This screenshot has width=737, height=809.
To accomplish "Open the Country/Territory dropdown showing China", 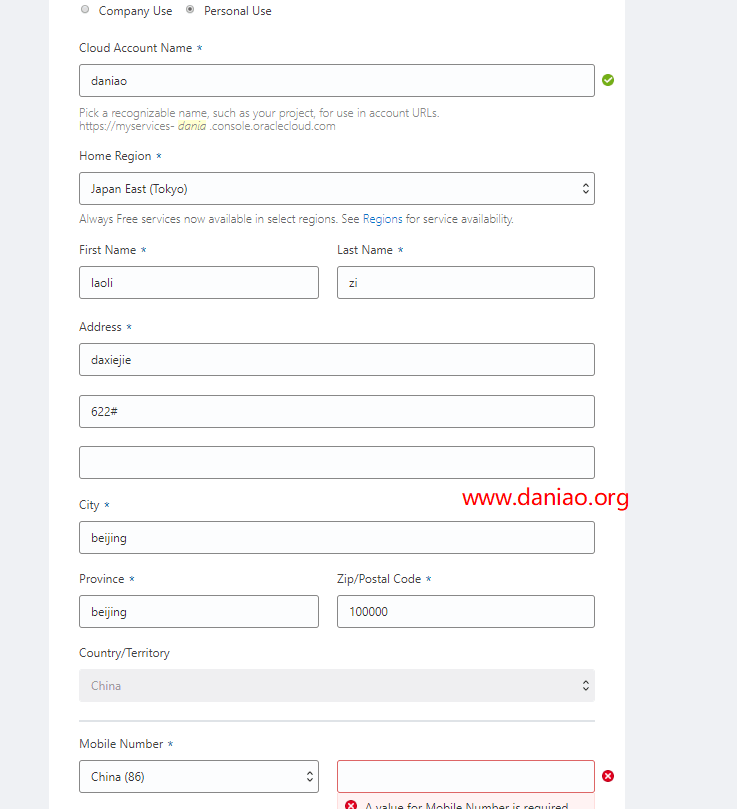I will coord(337,685).
